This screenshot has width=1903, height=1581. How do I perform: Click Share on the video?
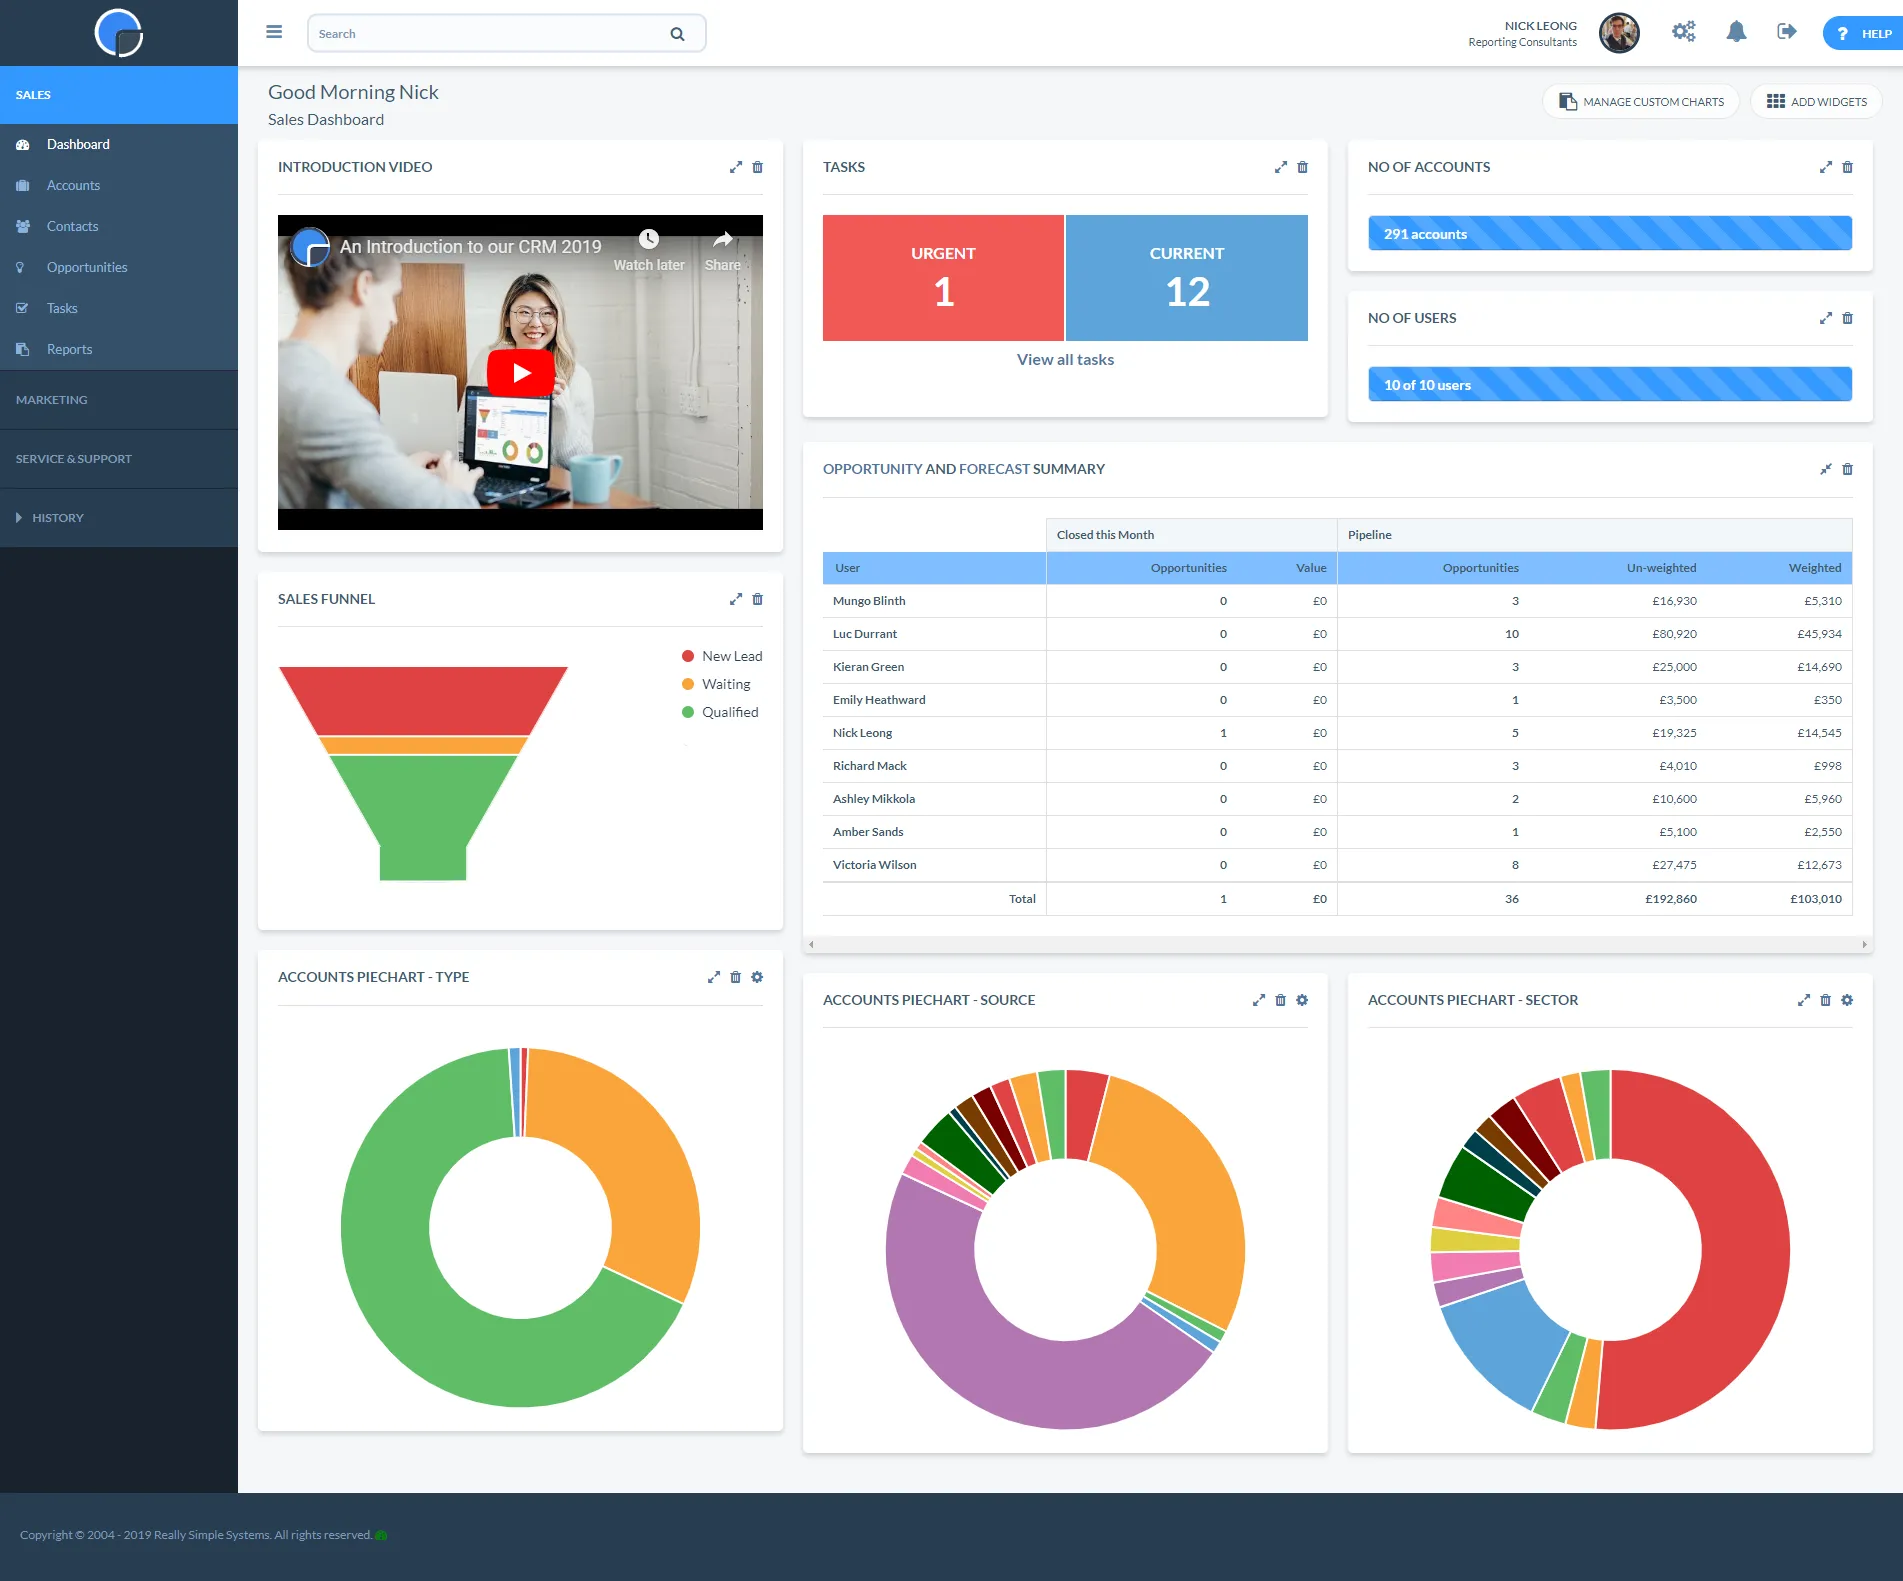point(723,250)
